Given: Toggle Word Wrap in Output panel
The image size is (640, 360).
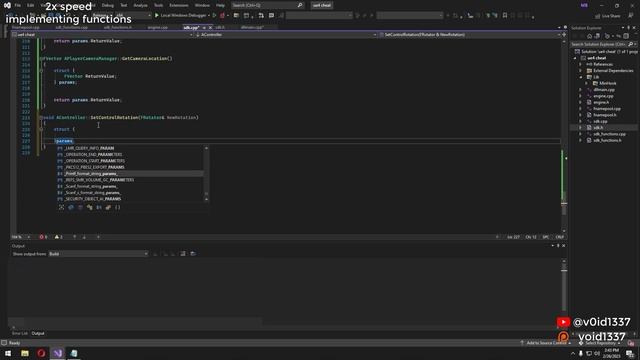Looking at the screenshot, I should (x=193, y=254).
